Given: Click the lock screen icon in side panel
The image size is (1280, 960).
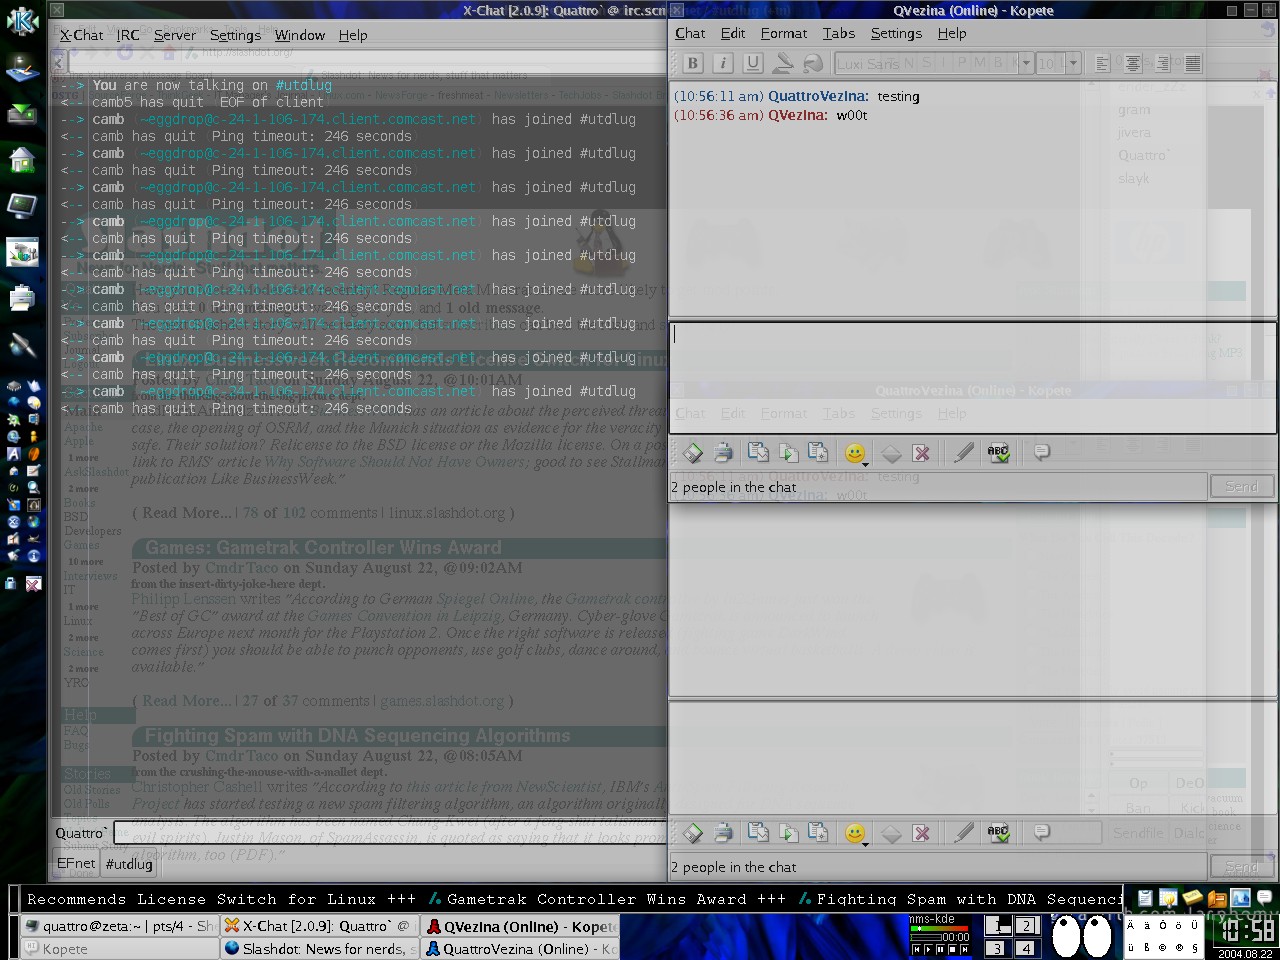Looking at the screenshot, I should click(x=11, y=583).
